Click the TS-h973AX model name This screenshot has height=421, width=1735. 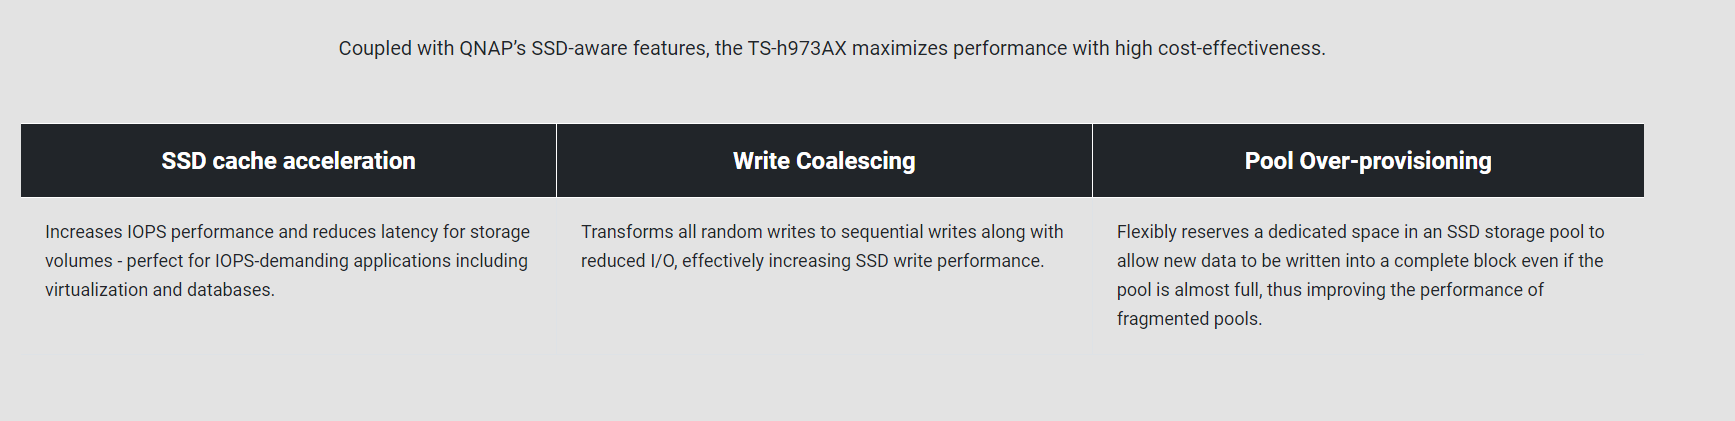(797, 48)
